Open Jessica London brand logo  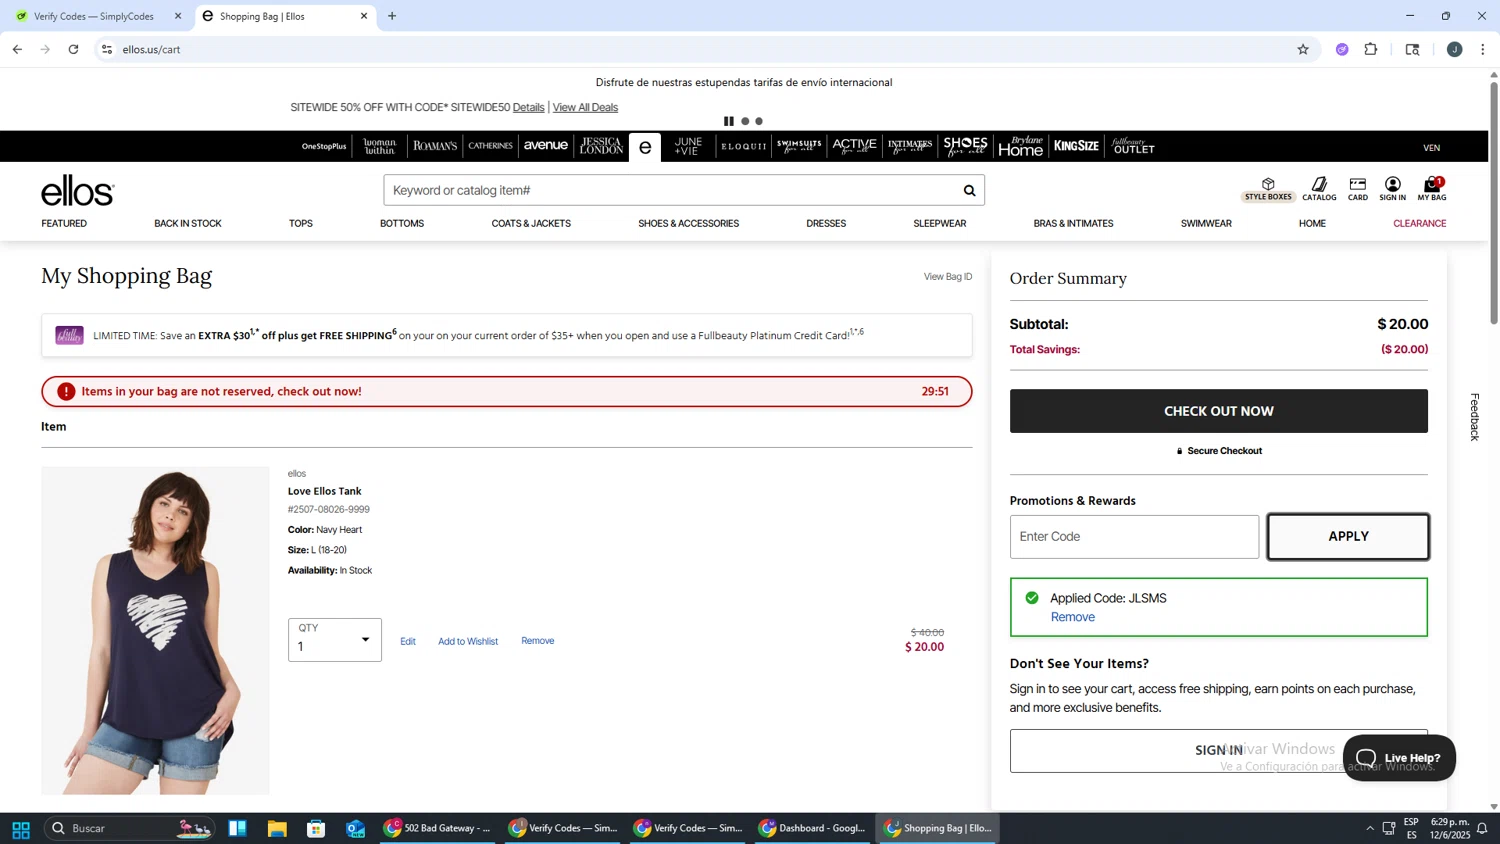tap(601, 146)
